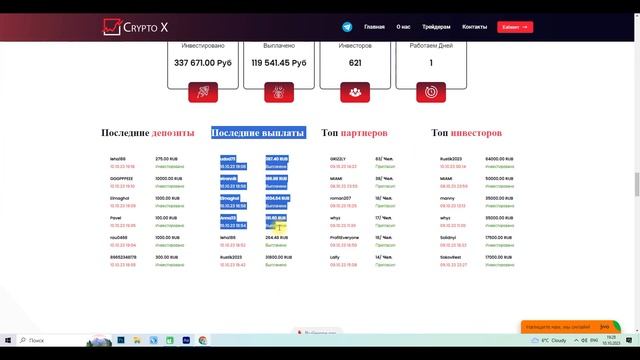The image size is (640, 360).
Task: Open the Контакты menu item
Action: coord(474,27)
